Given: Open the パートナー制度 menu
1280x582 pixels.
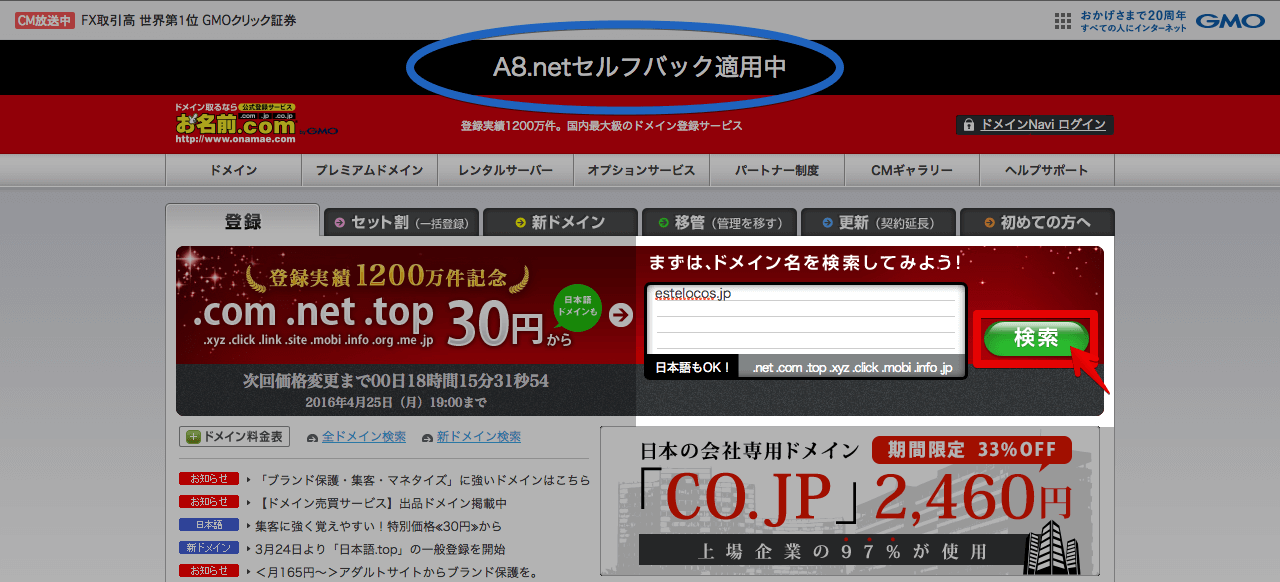Looking at the screenshot, I should pyautogui.click(x=777, y=170).
